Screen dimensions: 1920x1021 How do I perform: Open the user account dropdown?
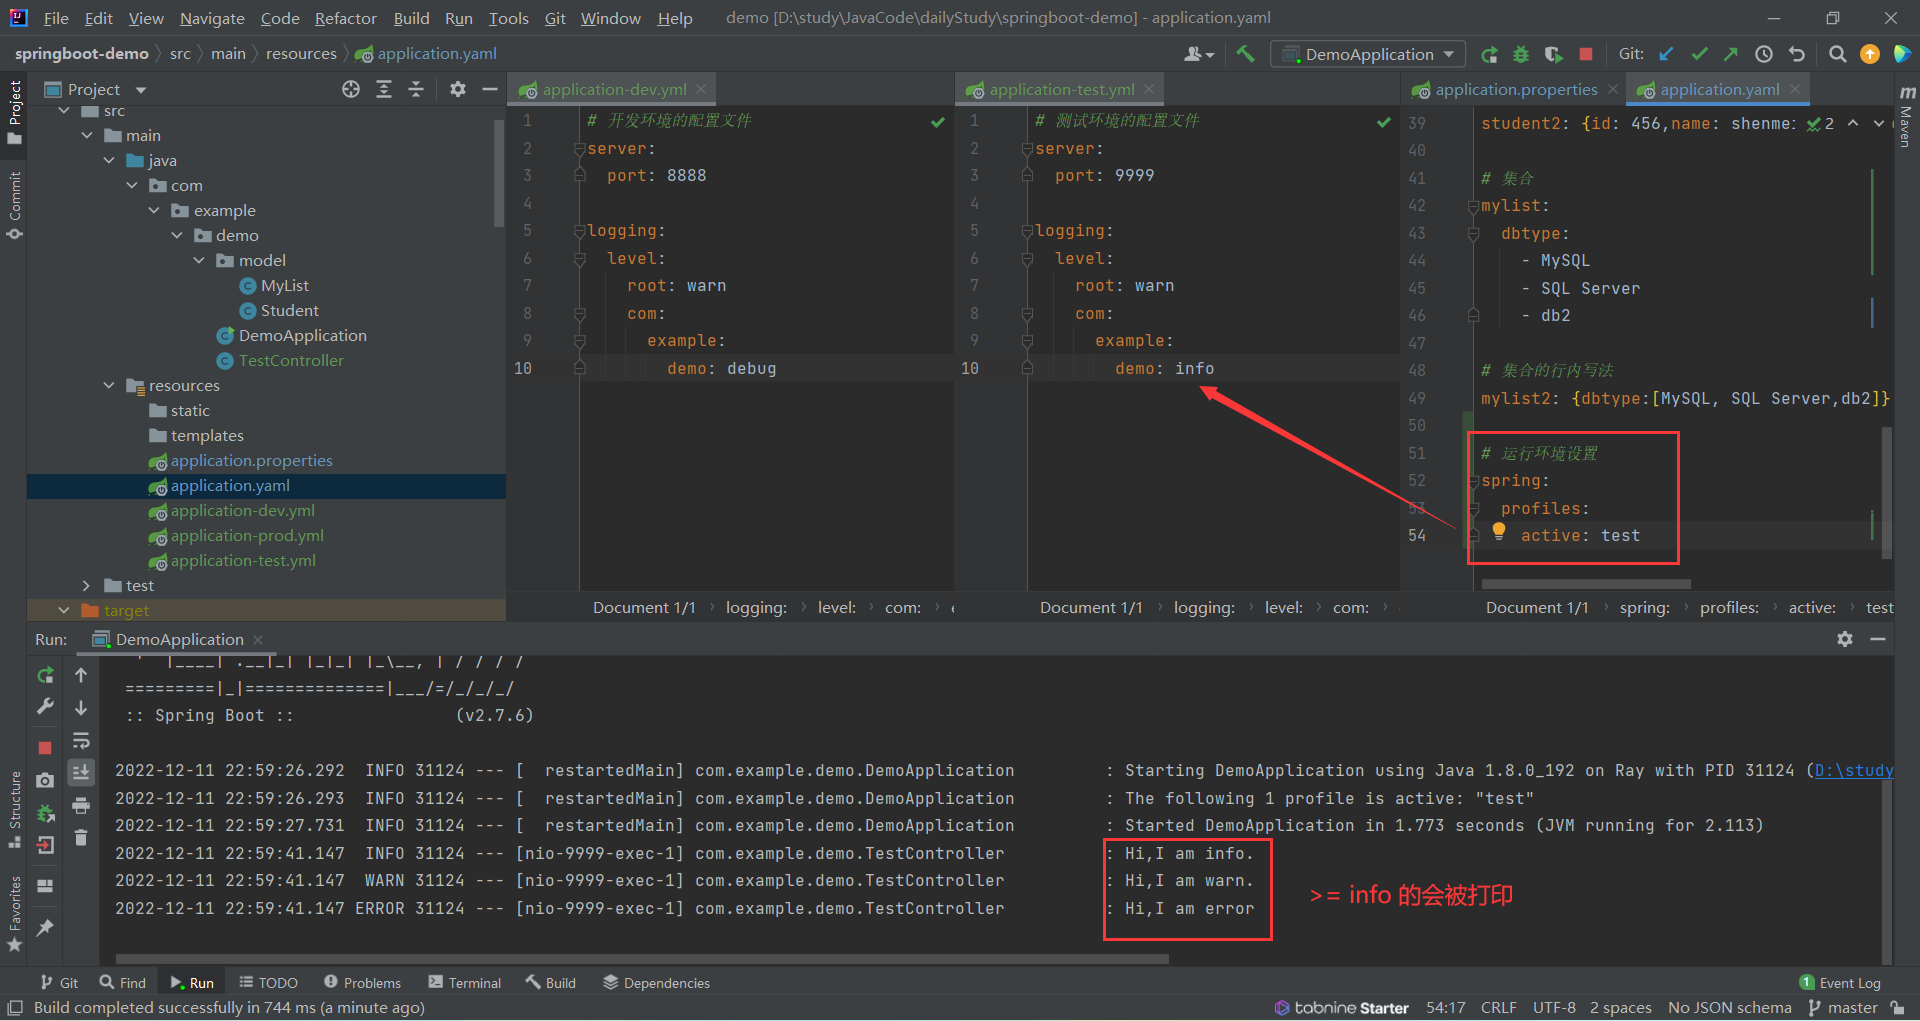(x=1199, y=54)
